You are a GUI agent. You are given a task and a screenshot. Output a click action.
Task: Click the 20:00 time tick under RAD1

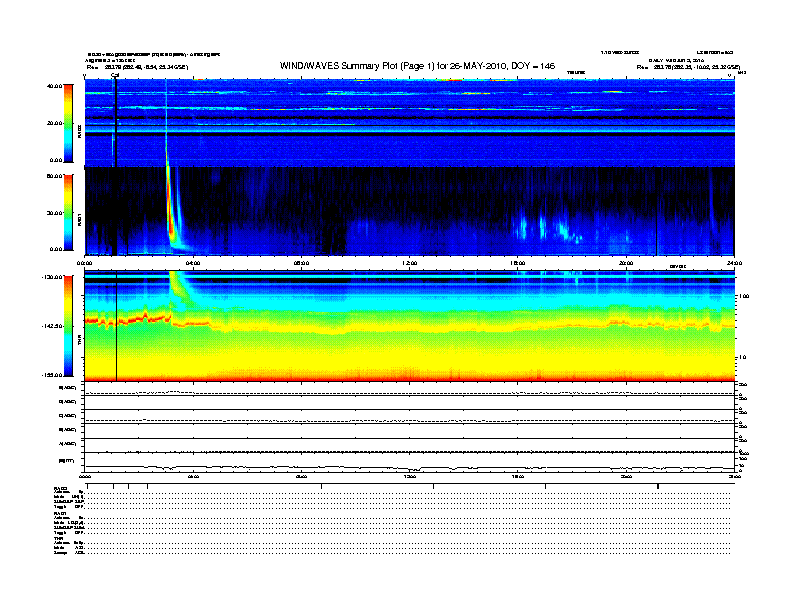tap(626, 263)
